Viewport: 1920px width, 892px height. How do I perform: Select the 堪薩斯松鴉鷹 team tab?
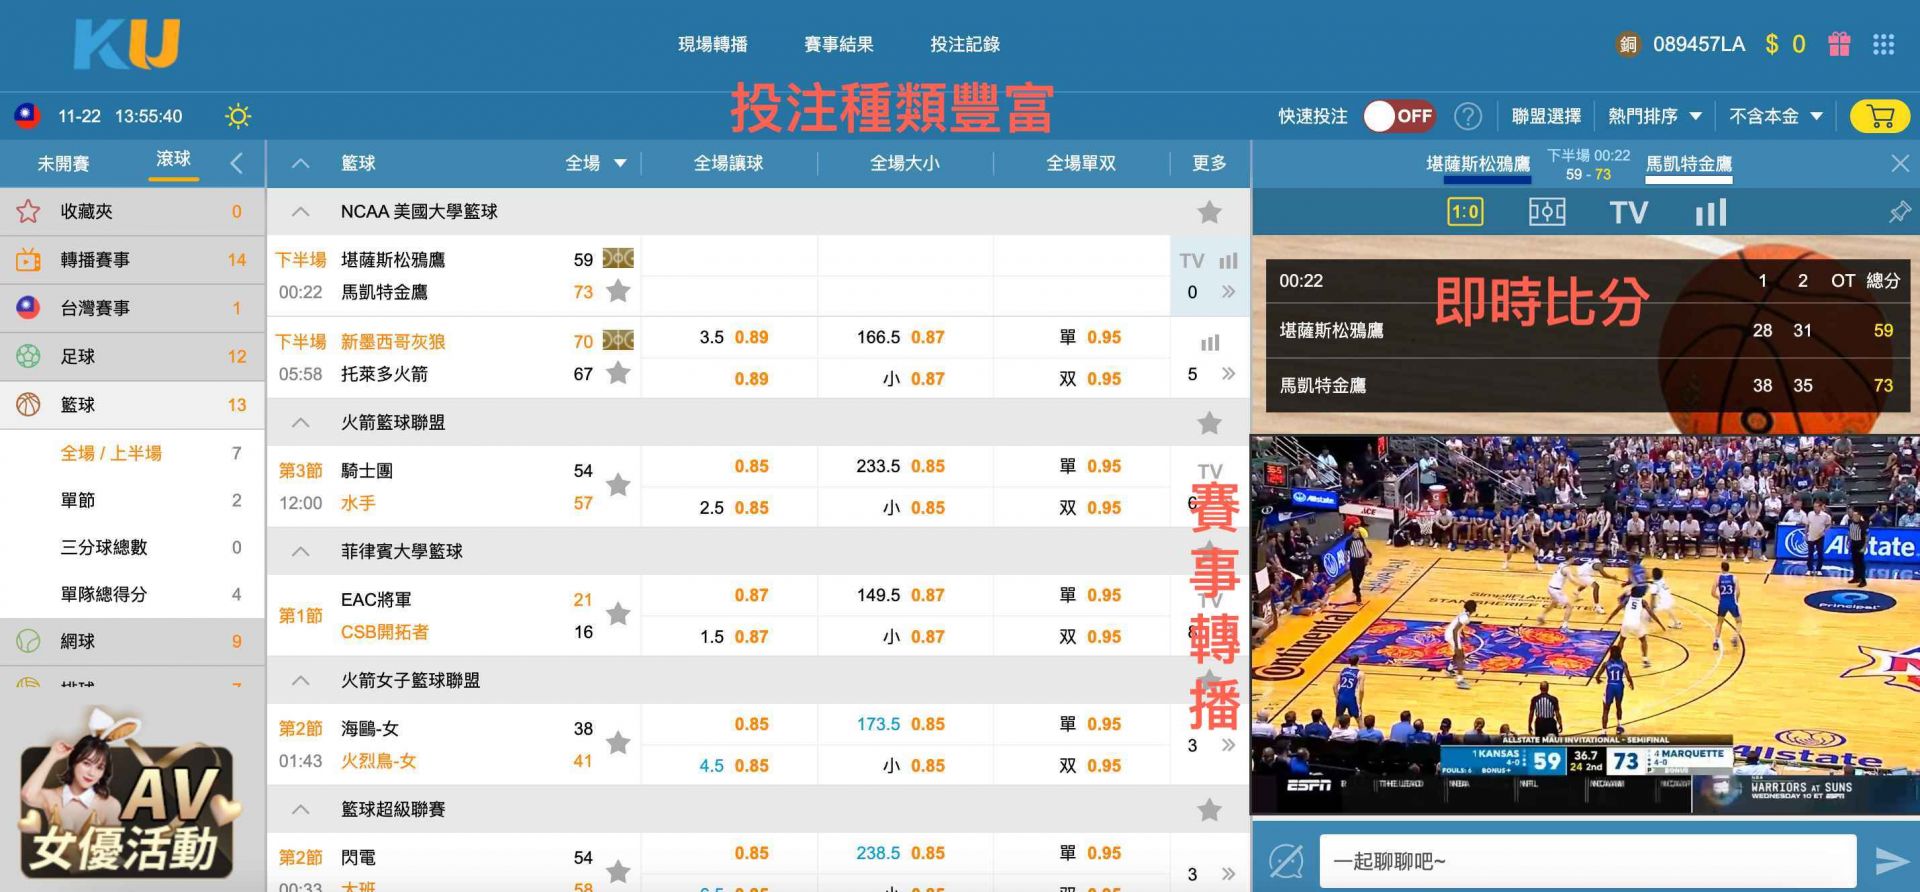pyautogui.click(x=1478, y=164)
